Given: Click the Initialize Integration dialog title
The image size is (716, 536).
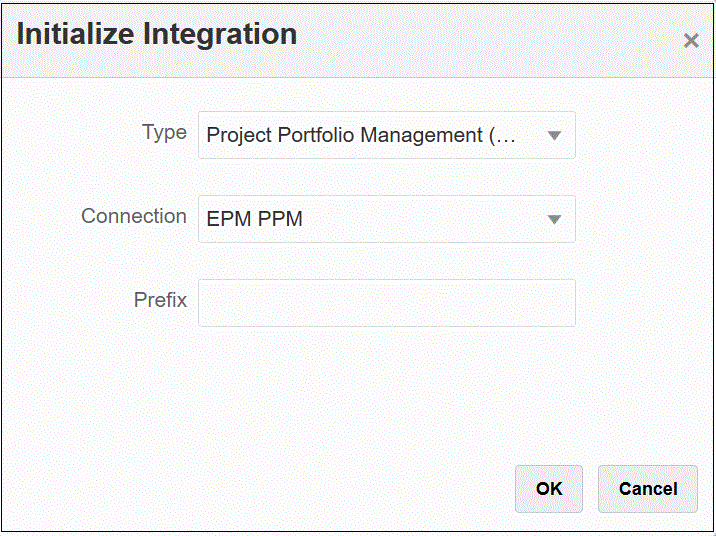Looking at the screenshot, I should (x=157, y=34).
